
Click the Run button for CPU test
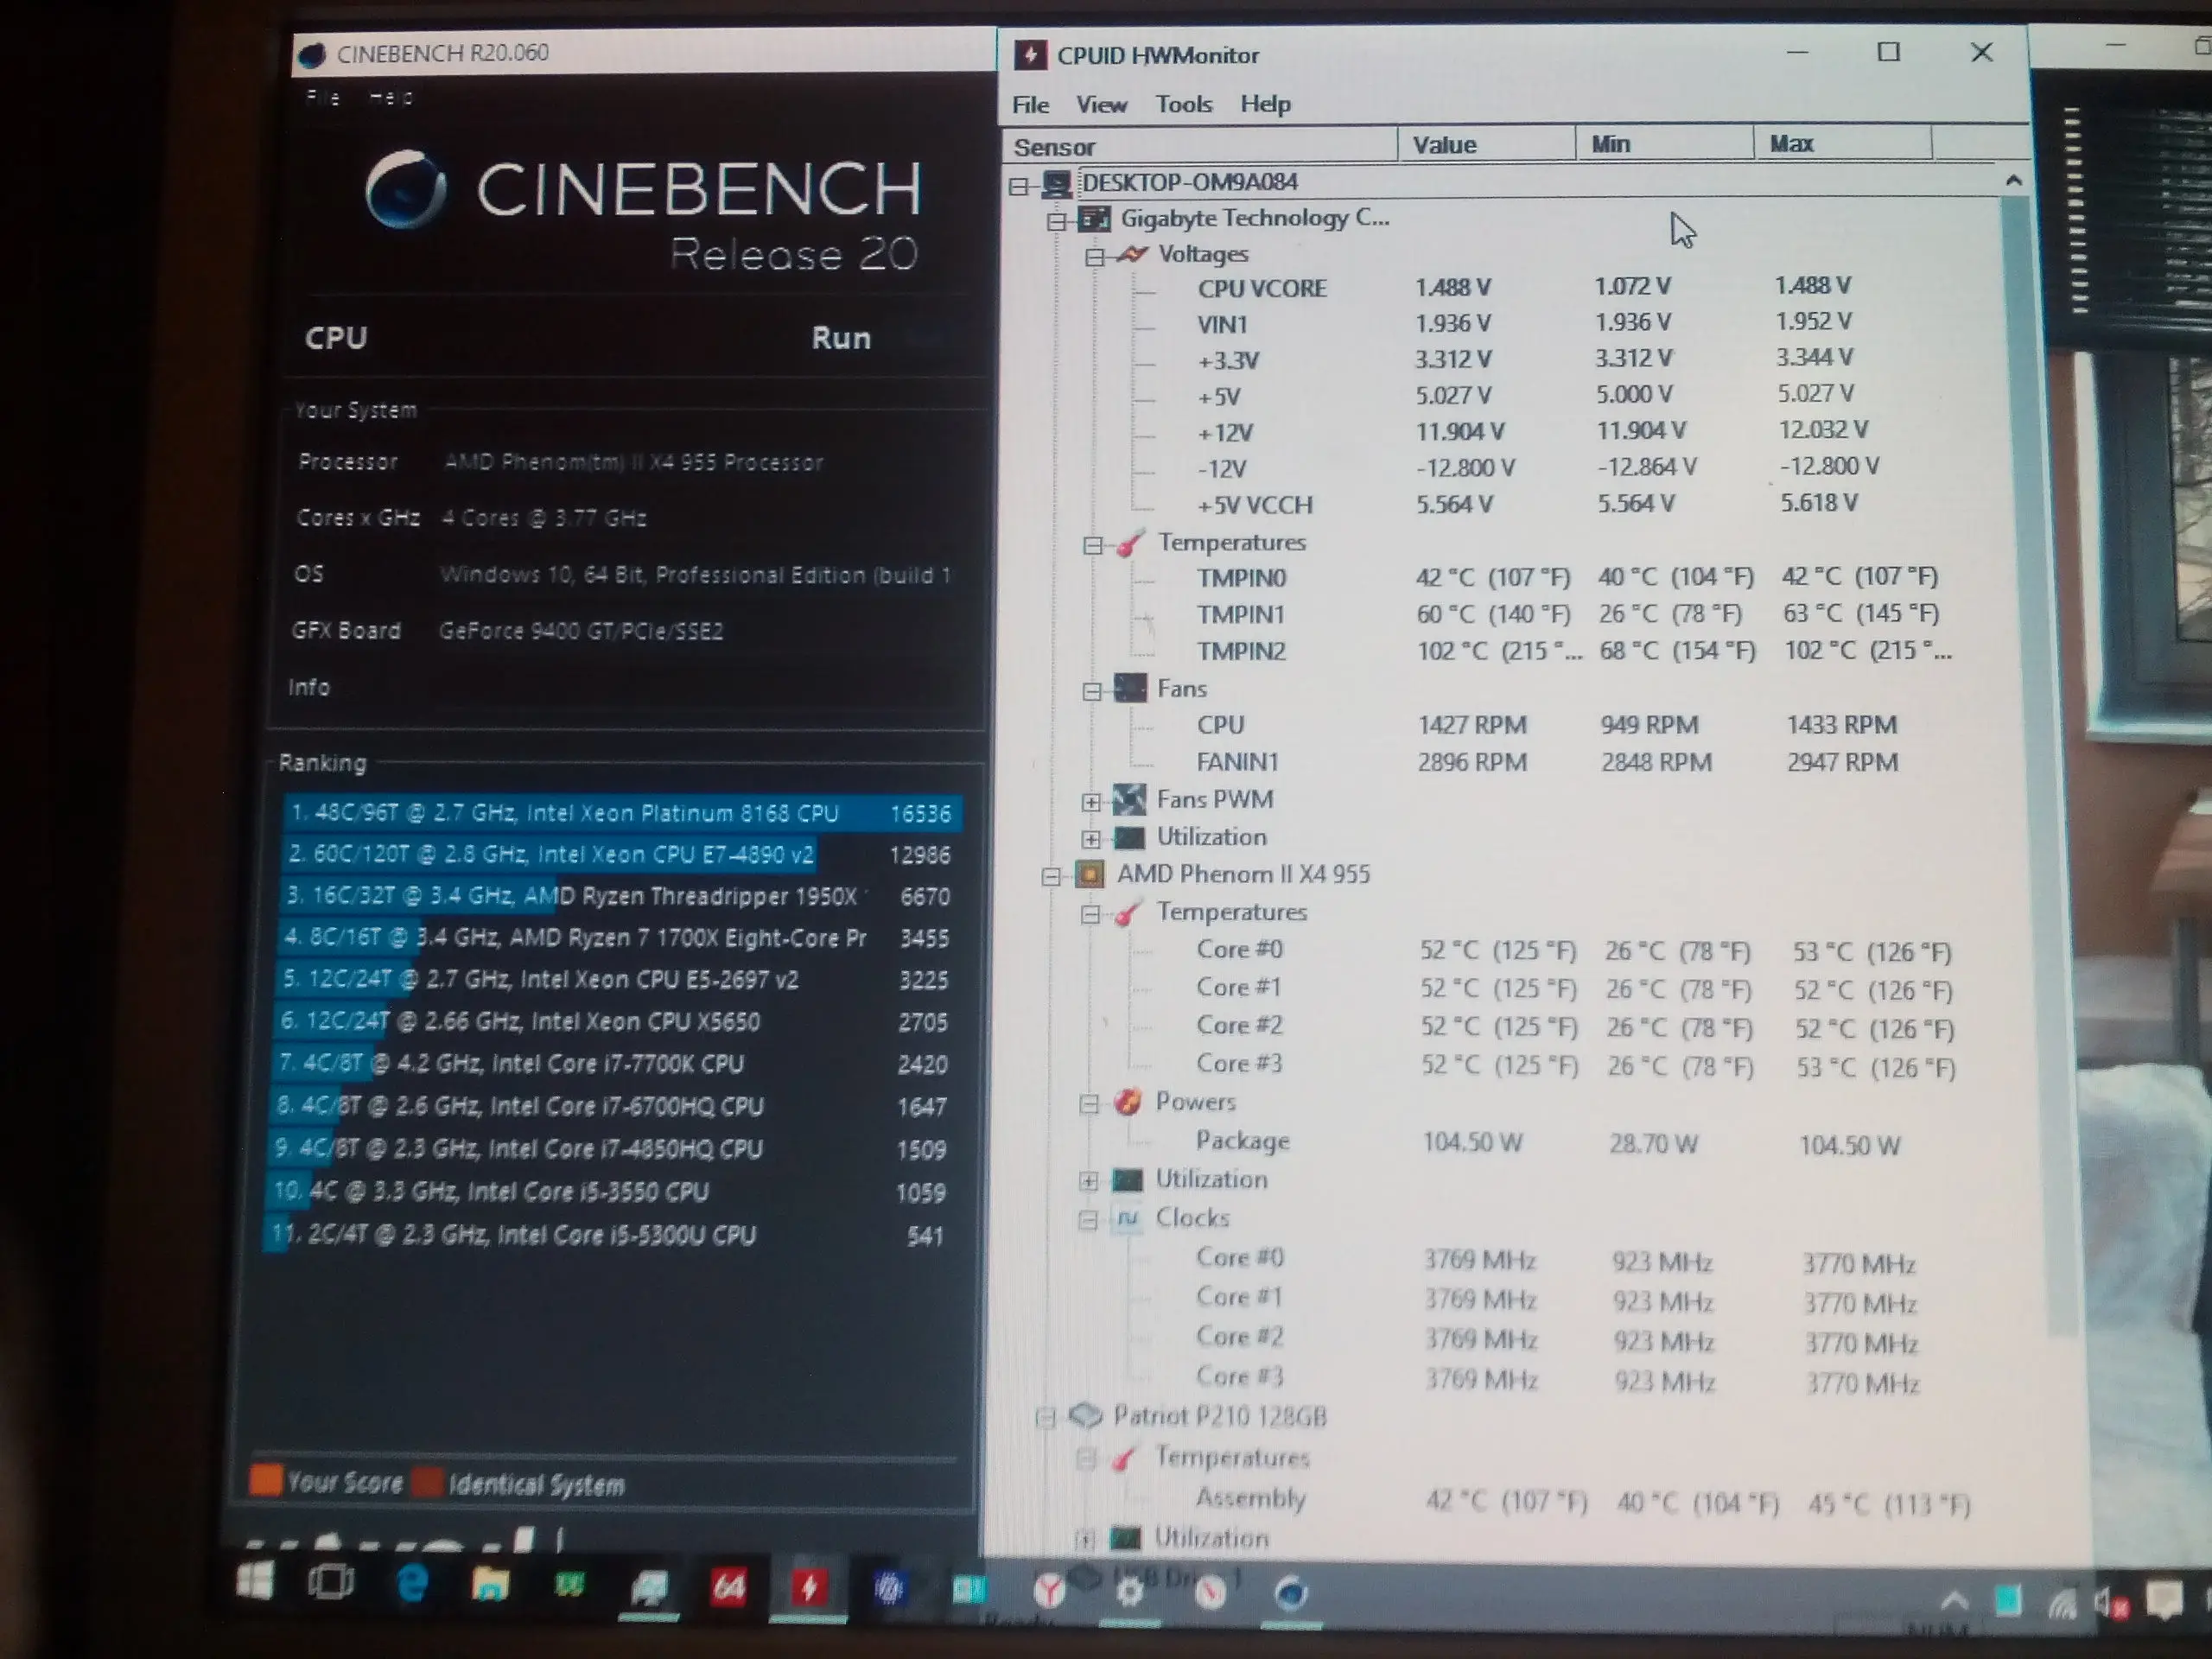pyautogui.click(x=840, y=338)
